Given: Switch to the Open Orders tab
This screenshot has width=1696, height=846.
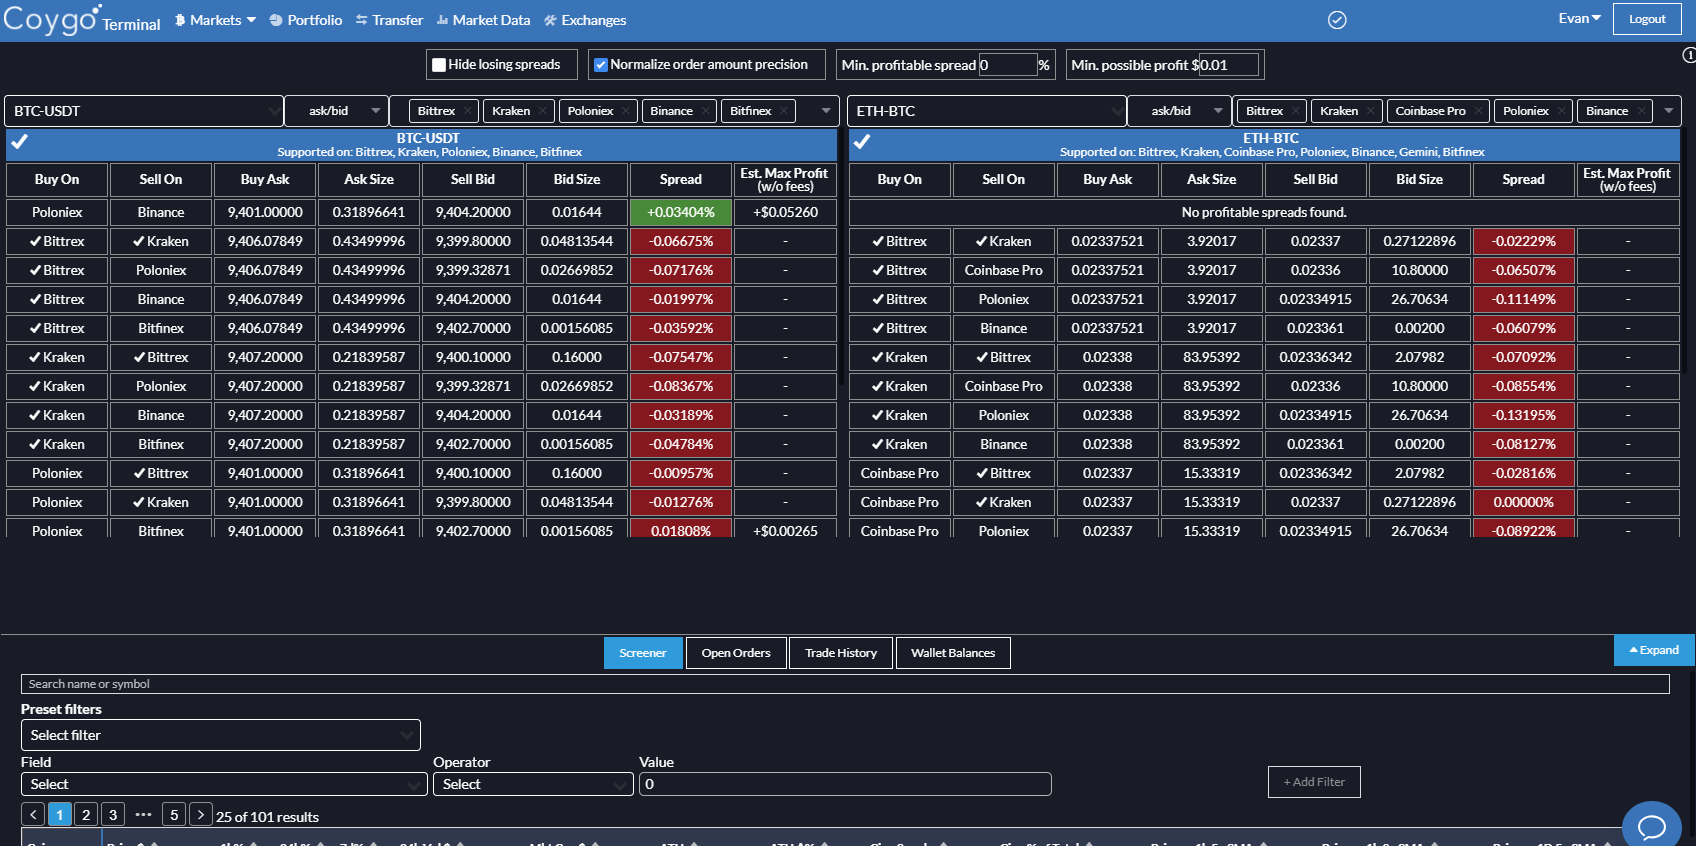Looking at the screenshot, I should [736, 653].
